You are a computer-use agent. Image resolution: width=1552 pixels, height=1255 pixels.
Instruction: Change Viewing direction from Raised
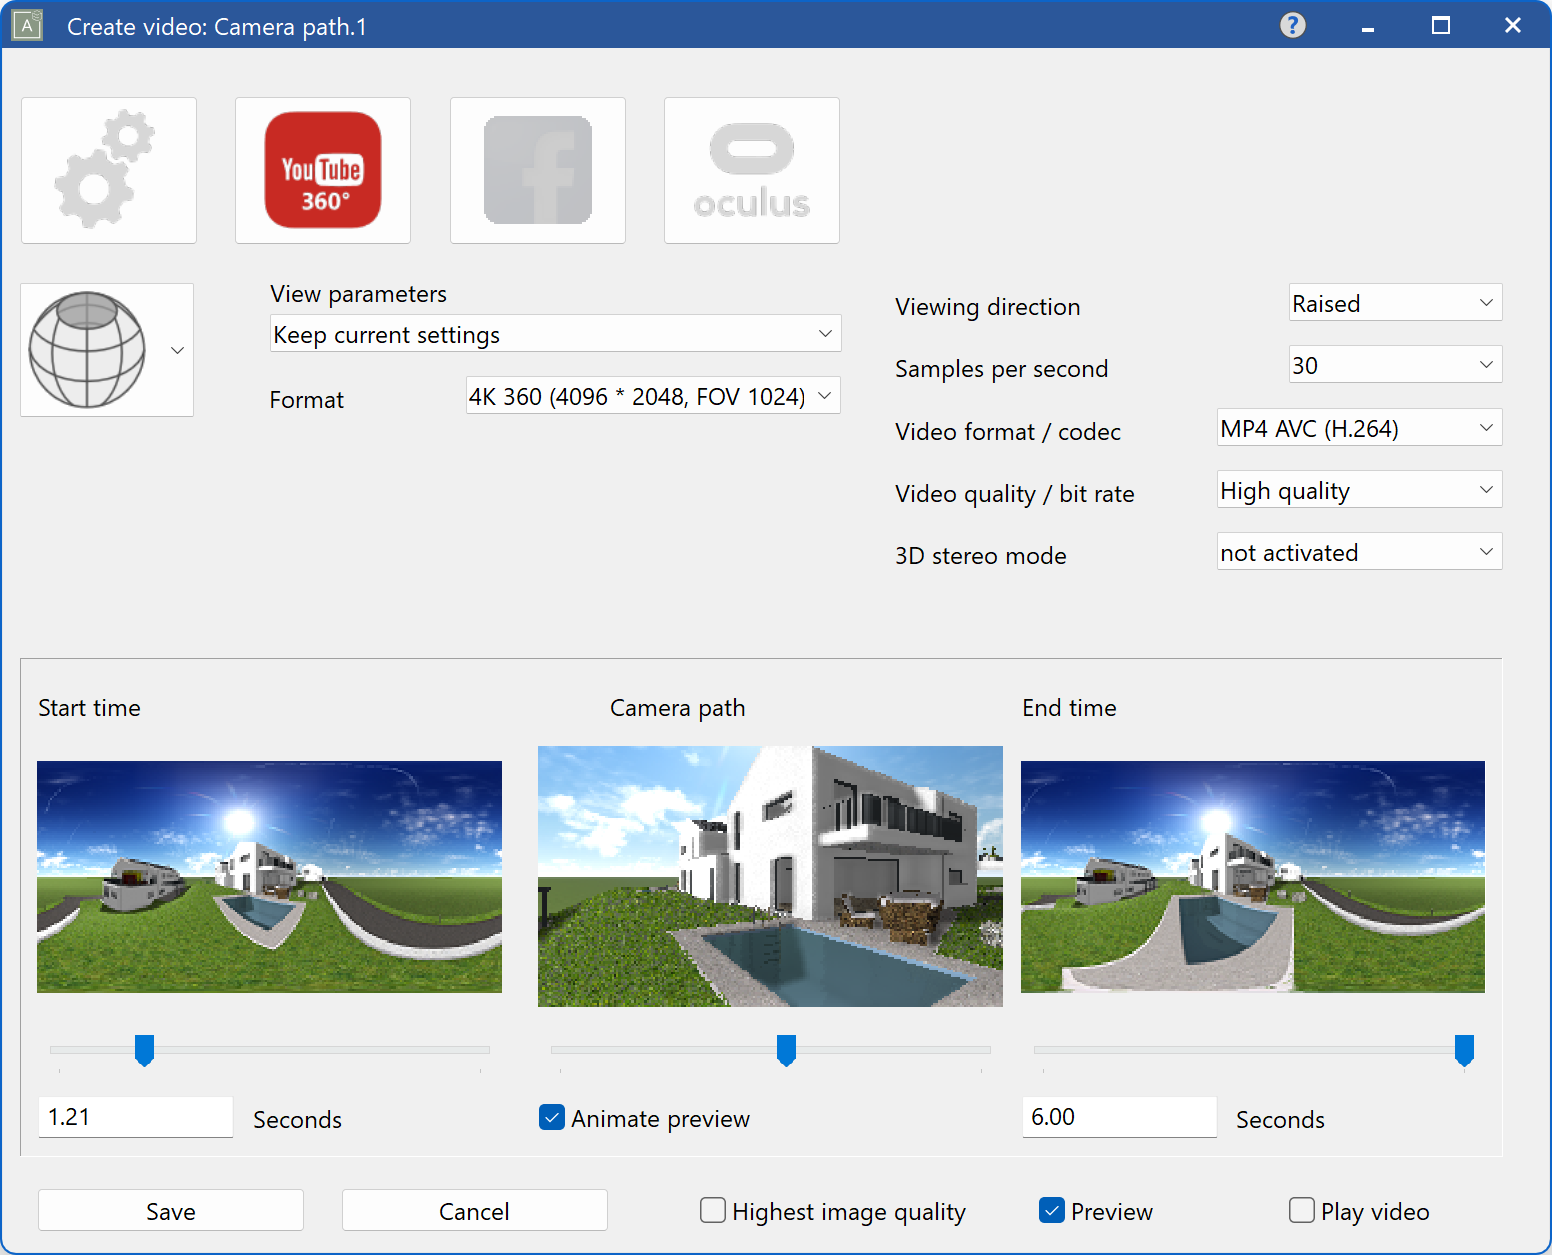pos(1394,302)
